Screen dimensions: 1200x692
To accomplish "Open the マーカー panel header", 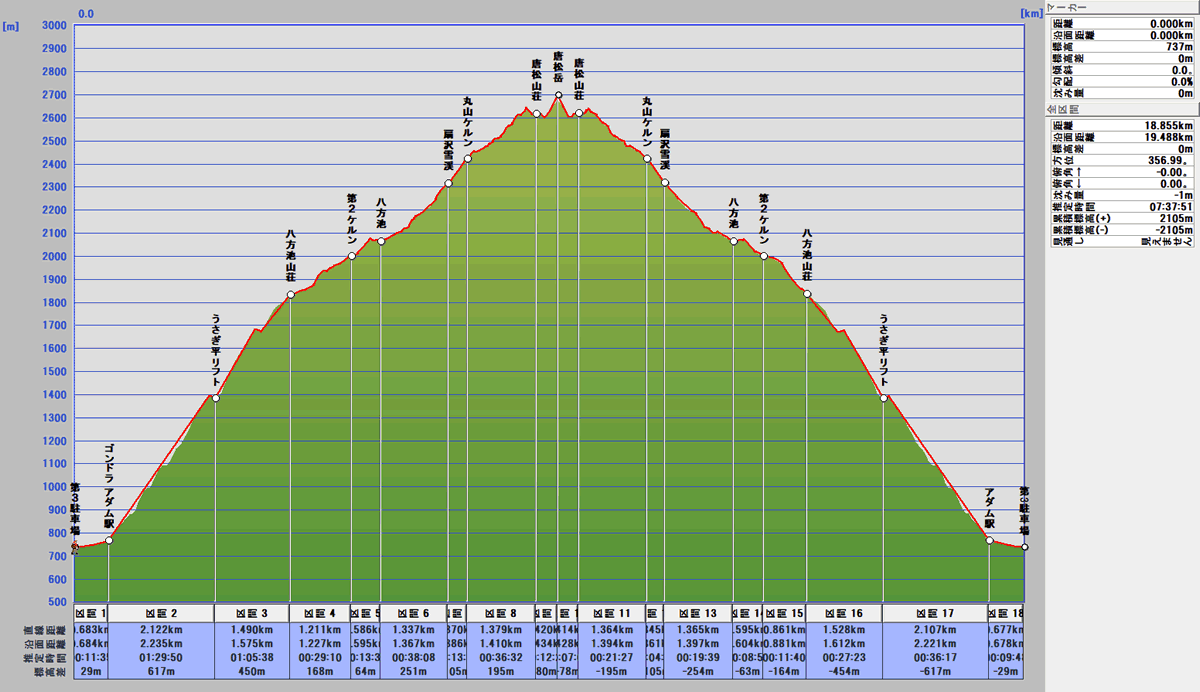I will click(1121, 6).
